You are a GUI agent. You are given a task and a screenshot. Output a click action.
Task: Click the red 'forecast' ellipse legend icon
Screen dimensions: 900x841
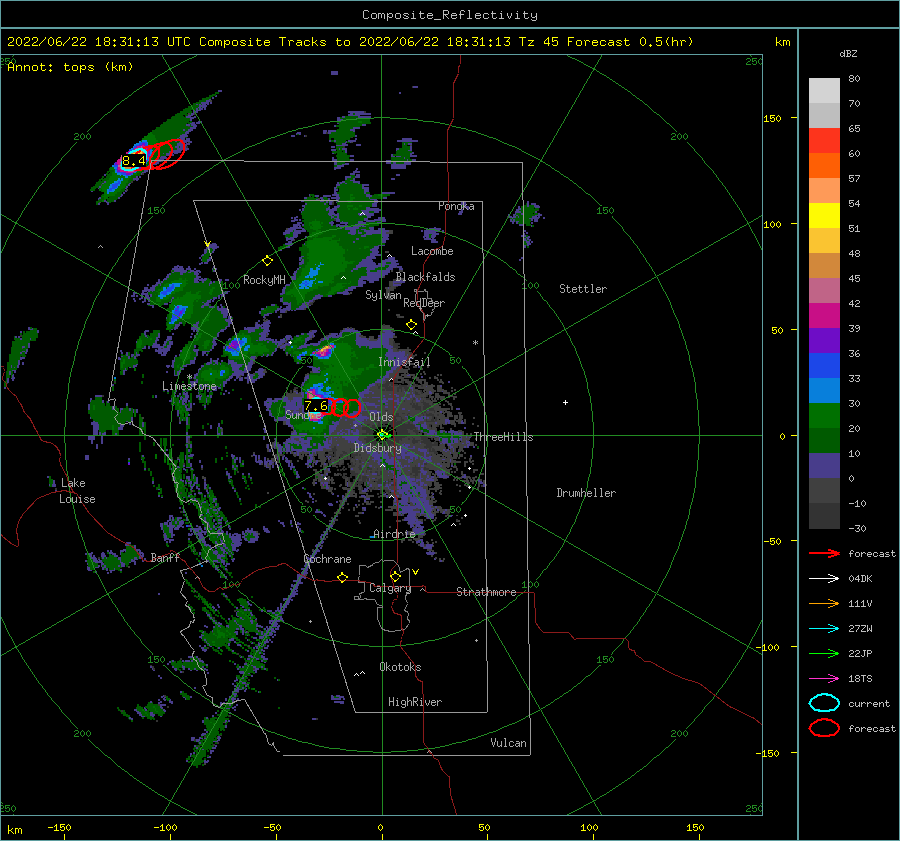(824, 728)
